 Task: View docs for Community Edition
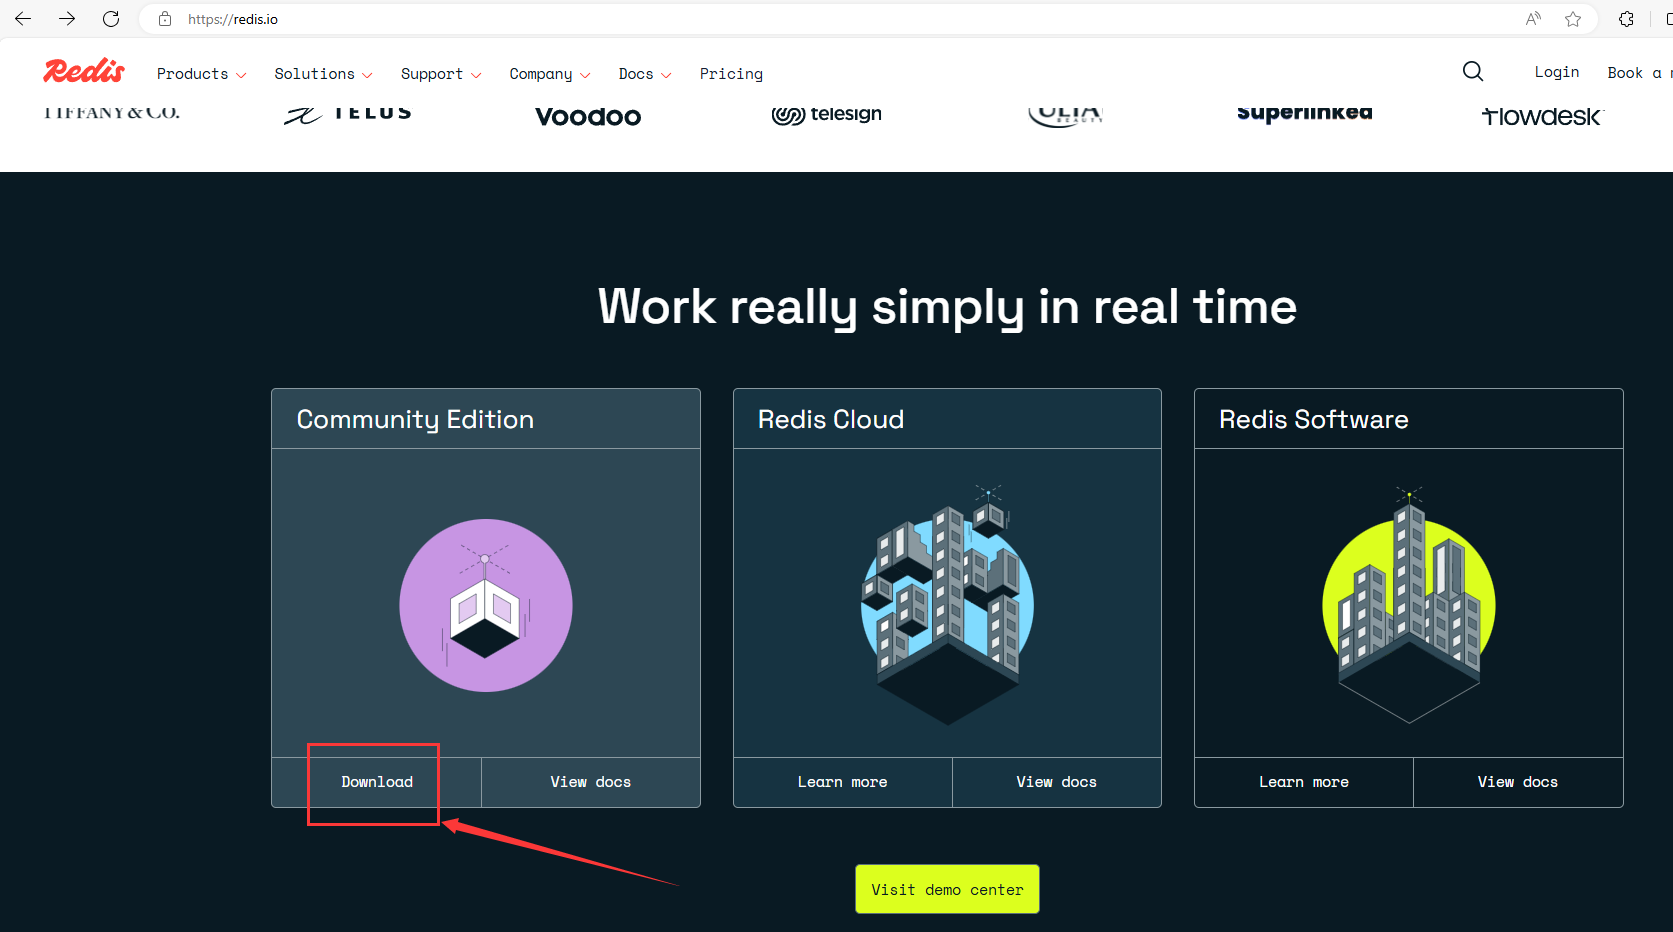591,782
